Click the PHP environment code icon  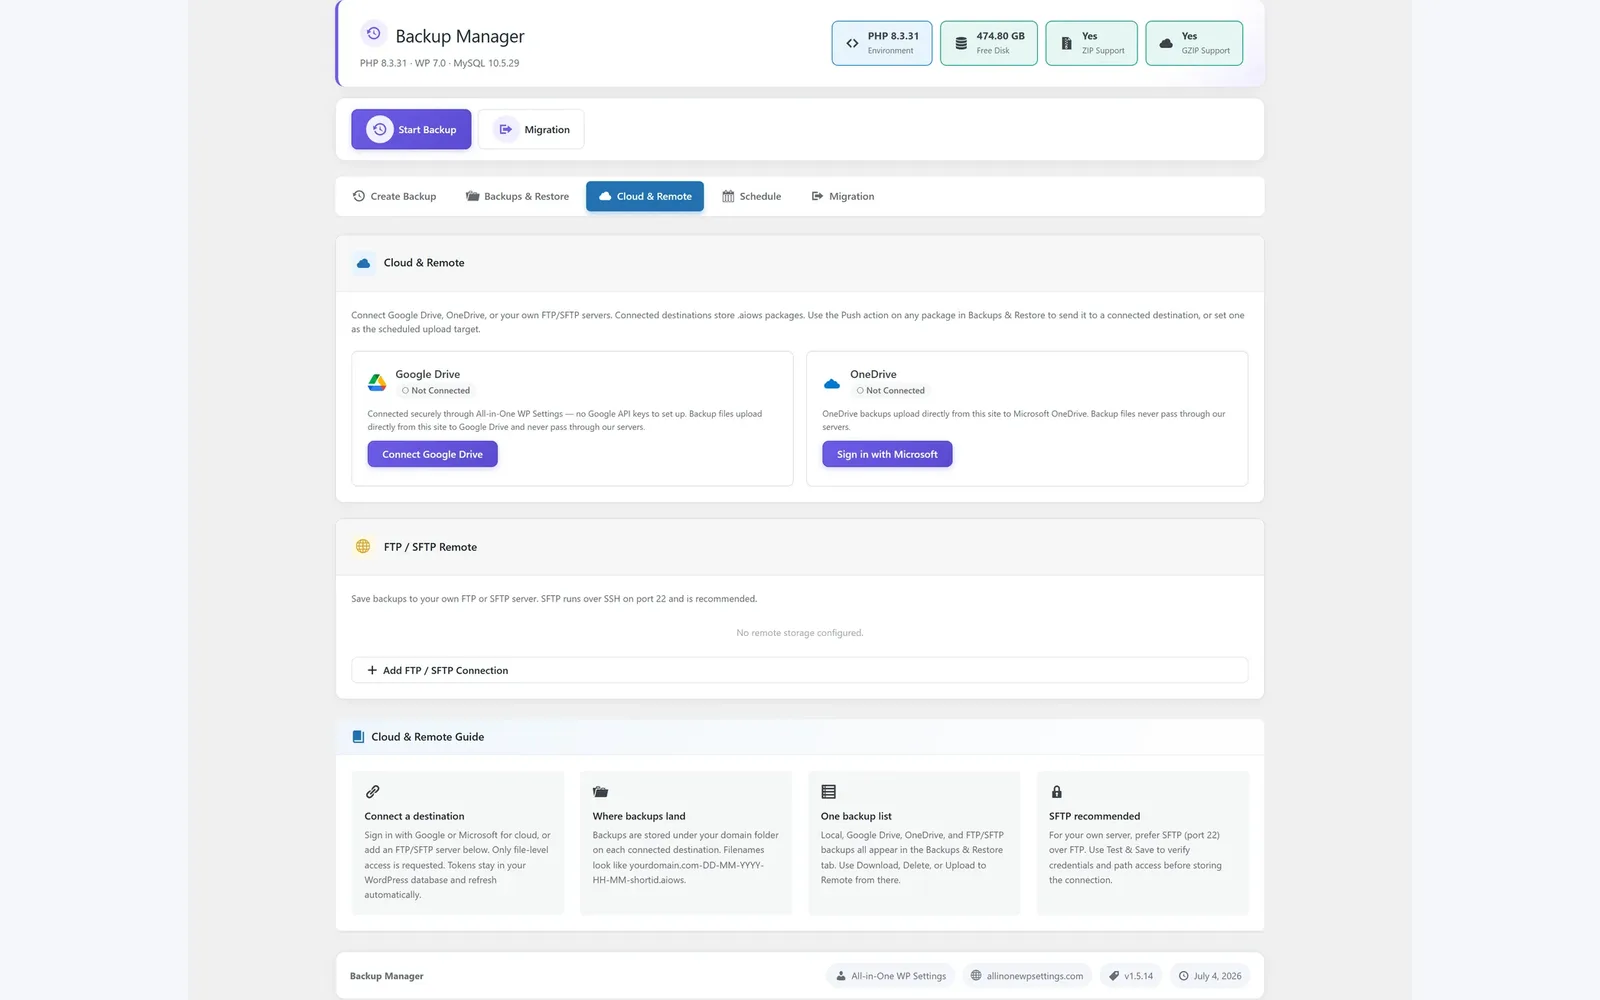click(x=852, y=43)
